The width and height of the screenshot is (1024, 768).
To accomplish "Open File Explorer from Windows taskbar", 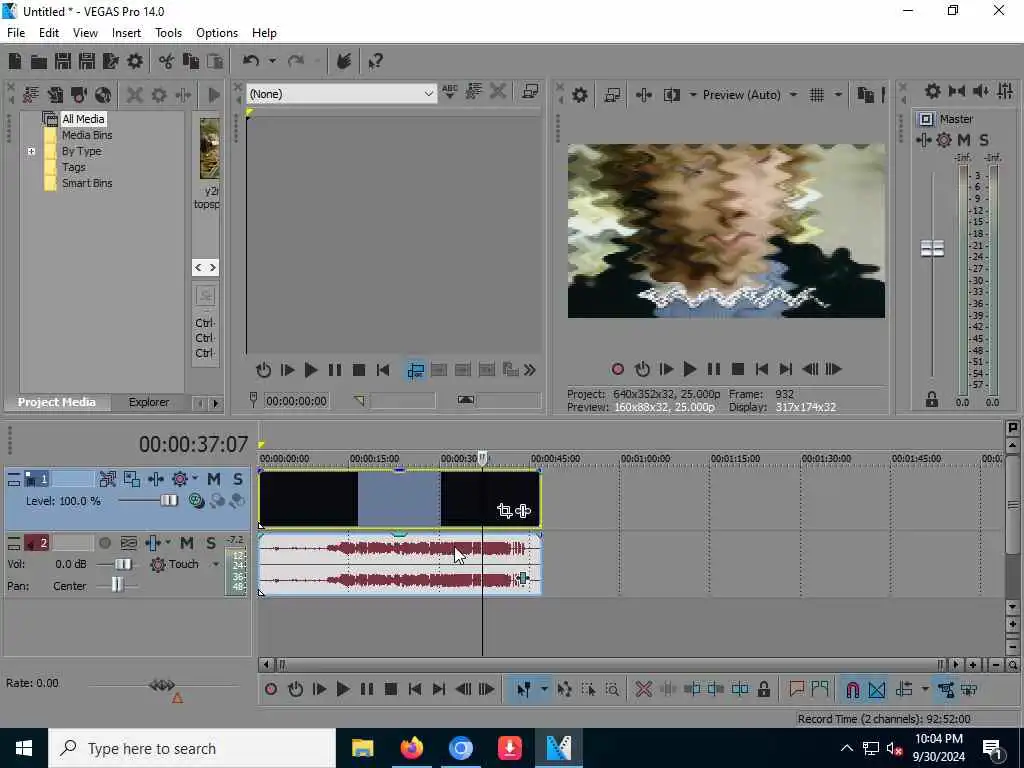I will tap(362, 748).
